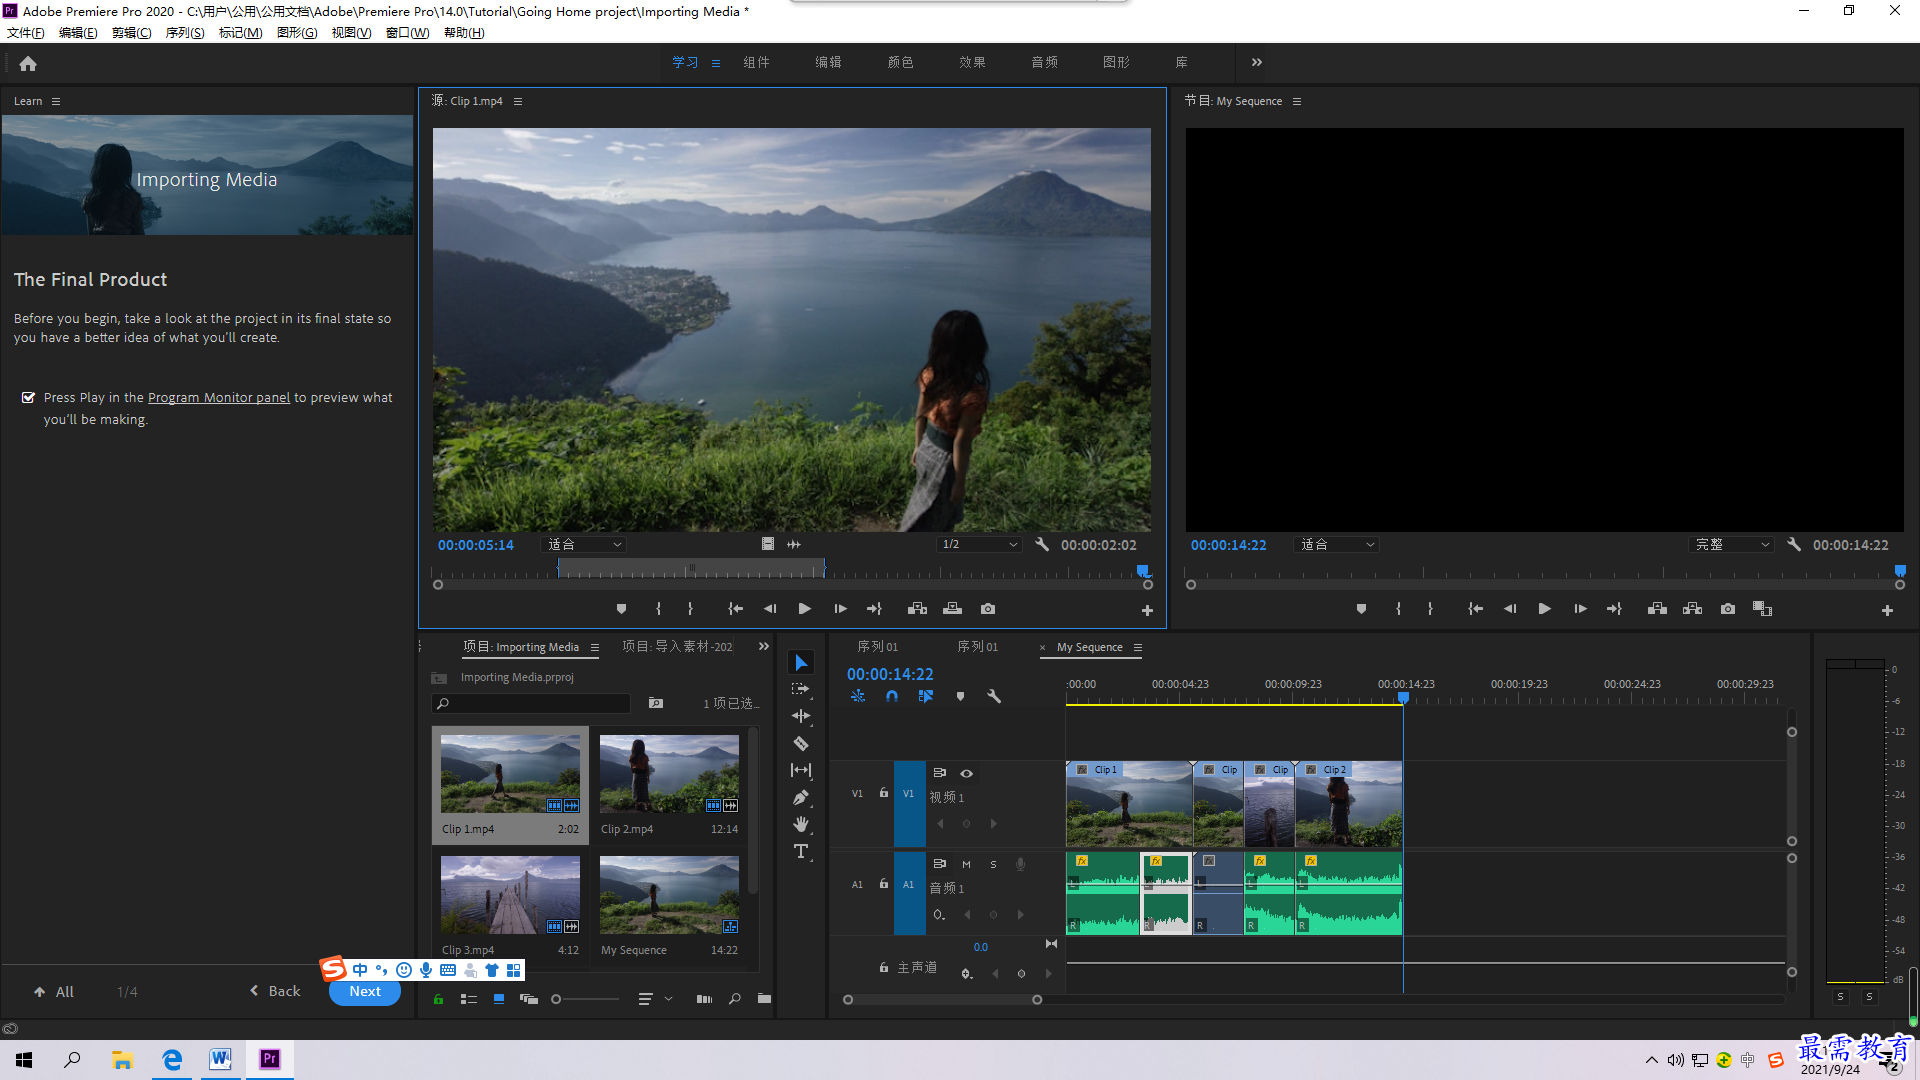The height and width of the screenshot is (1080, 1920).
Task: Step back one frame in Source monitor
Action: pyautogui.click(x=770, y=609)
